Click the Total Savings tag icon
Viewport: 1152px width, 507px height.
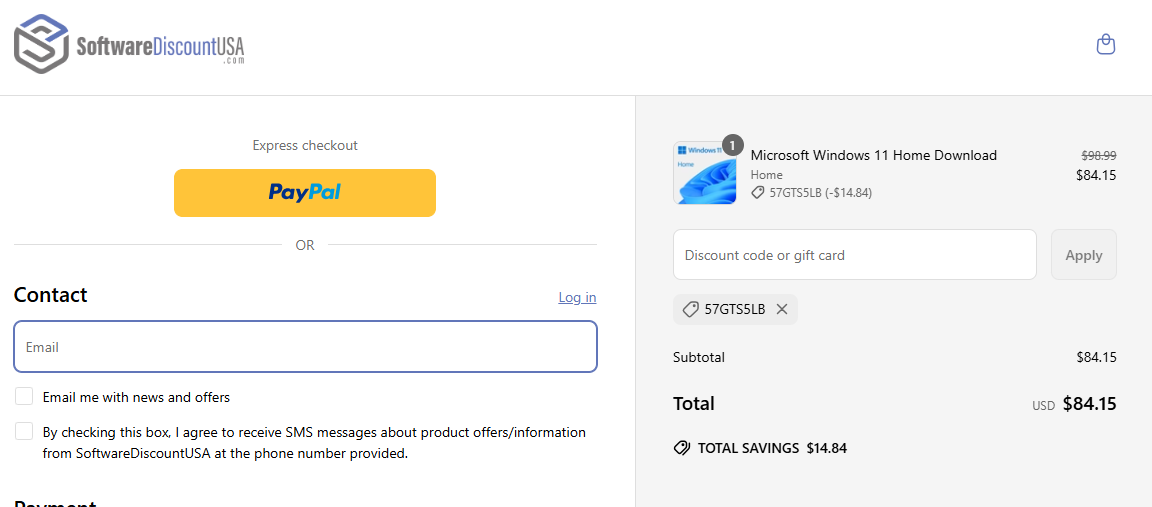pos(682,448)
